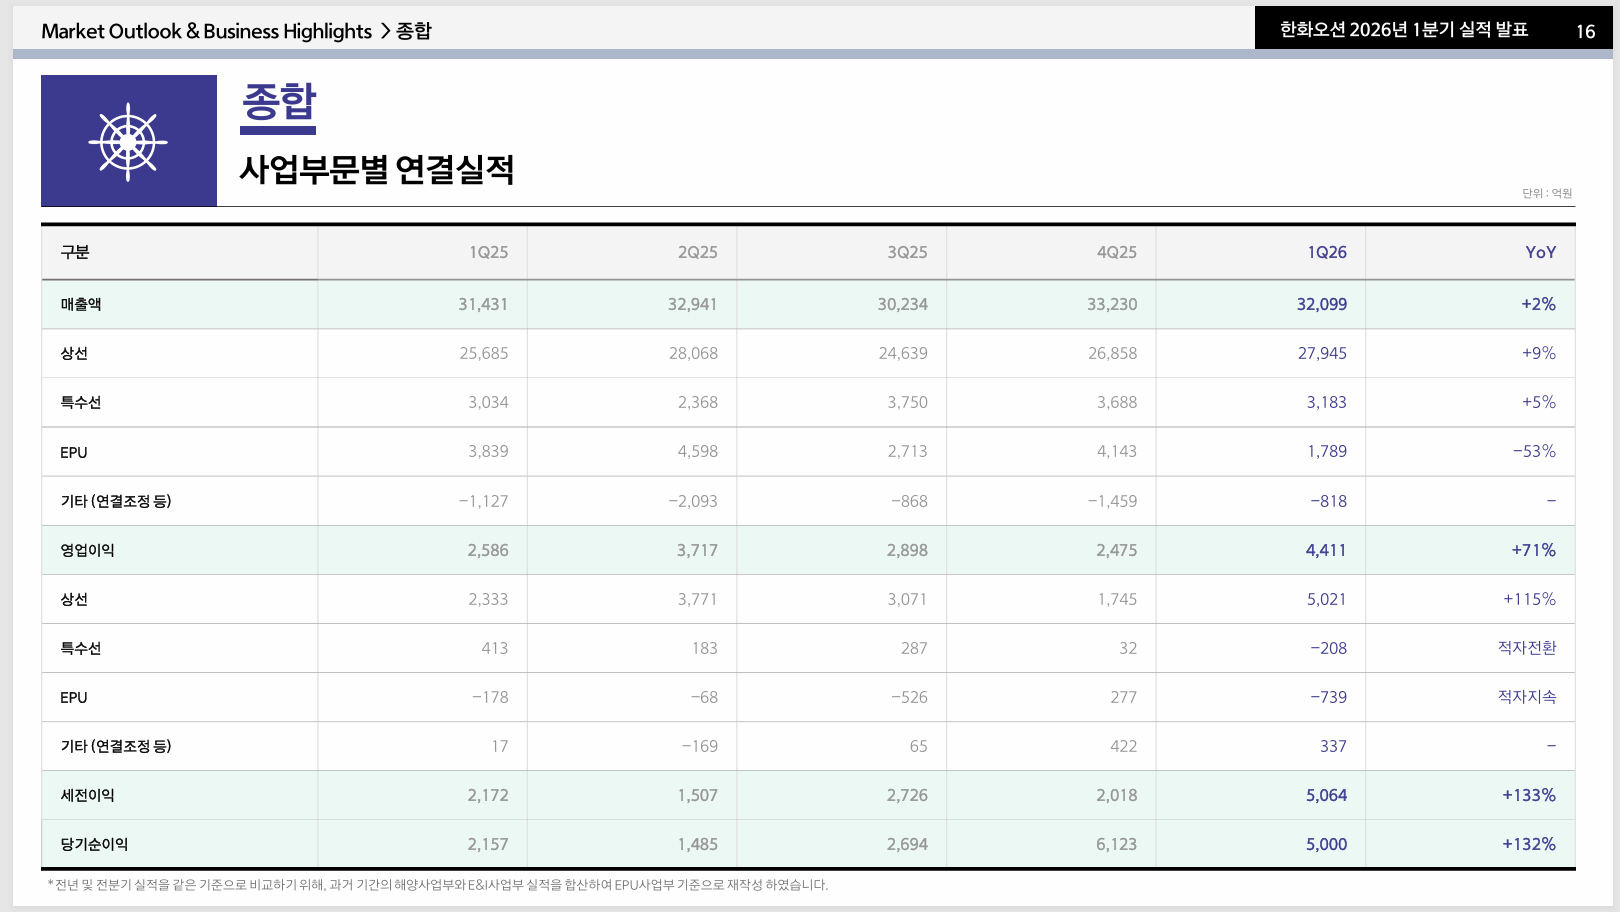Click the 당기순이익 4Q25 value 6,123

pos(1117,844)
